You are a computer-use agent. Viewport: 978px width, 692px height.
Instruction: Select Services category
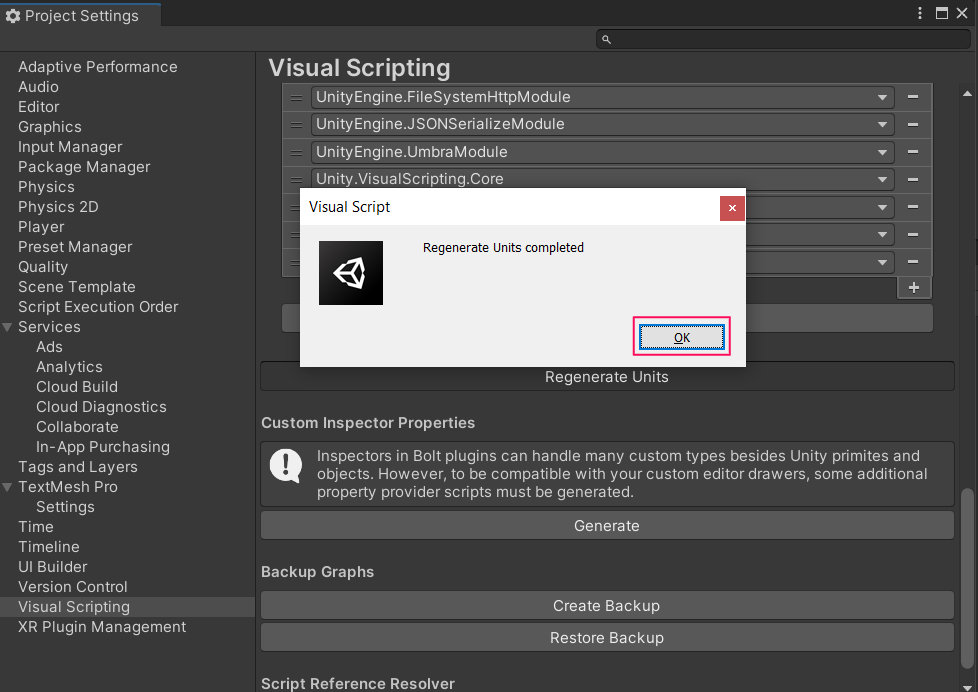[49, 327]
